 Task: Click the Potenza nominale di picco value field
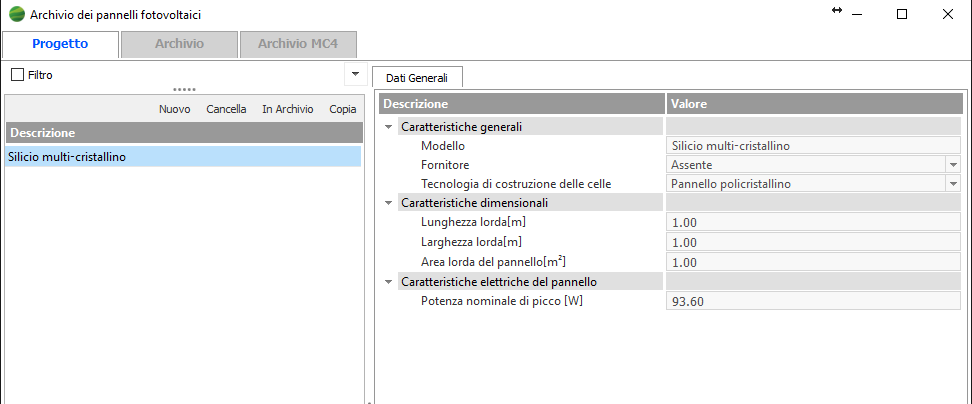pos(812,301)
